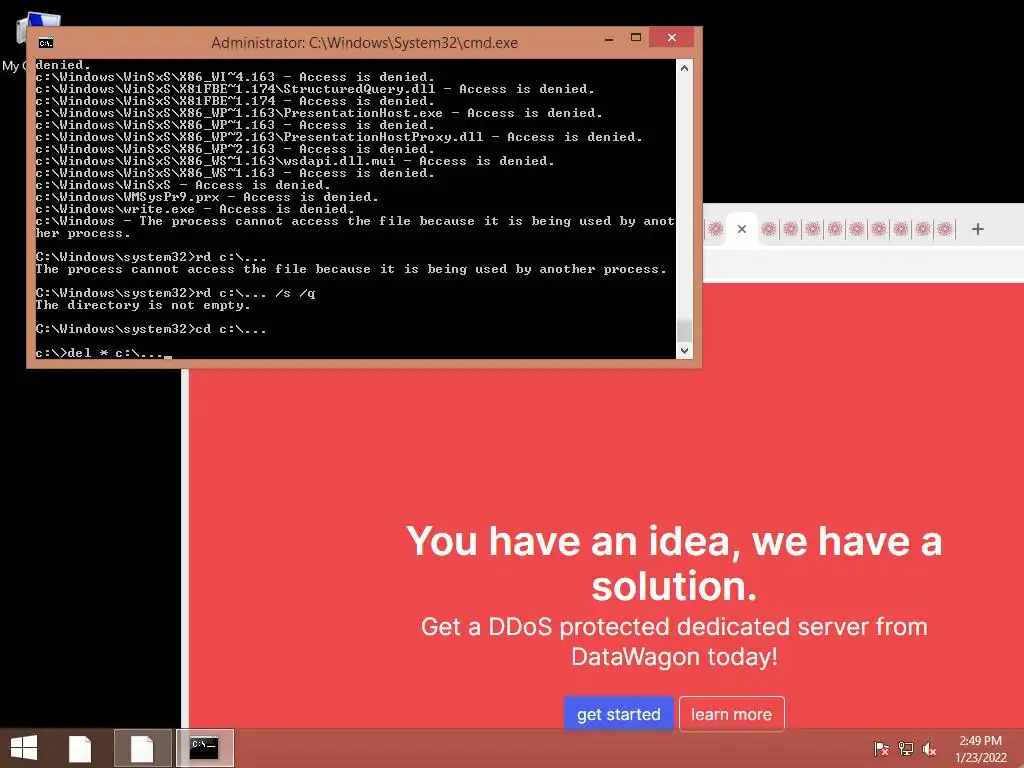Click the 'WMSysPr9.prx - Access is denied.' line
1024x768 pixels.
tap(207, 197)
